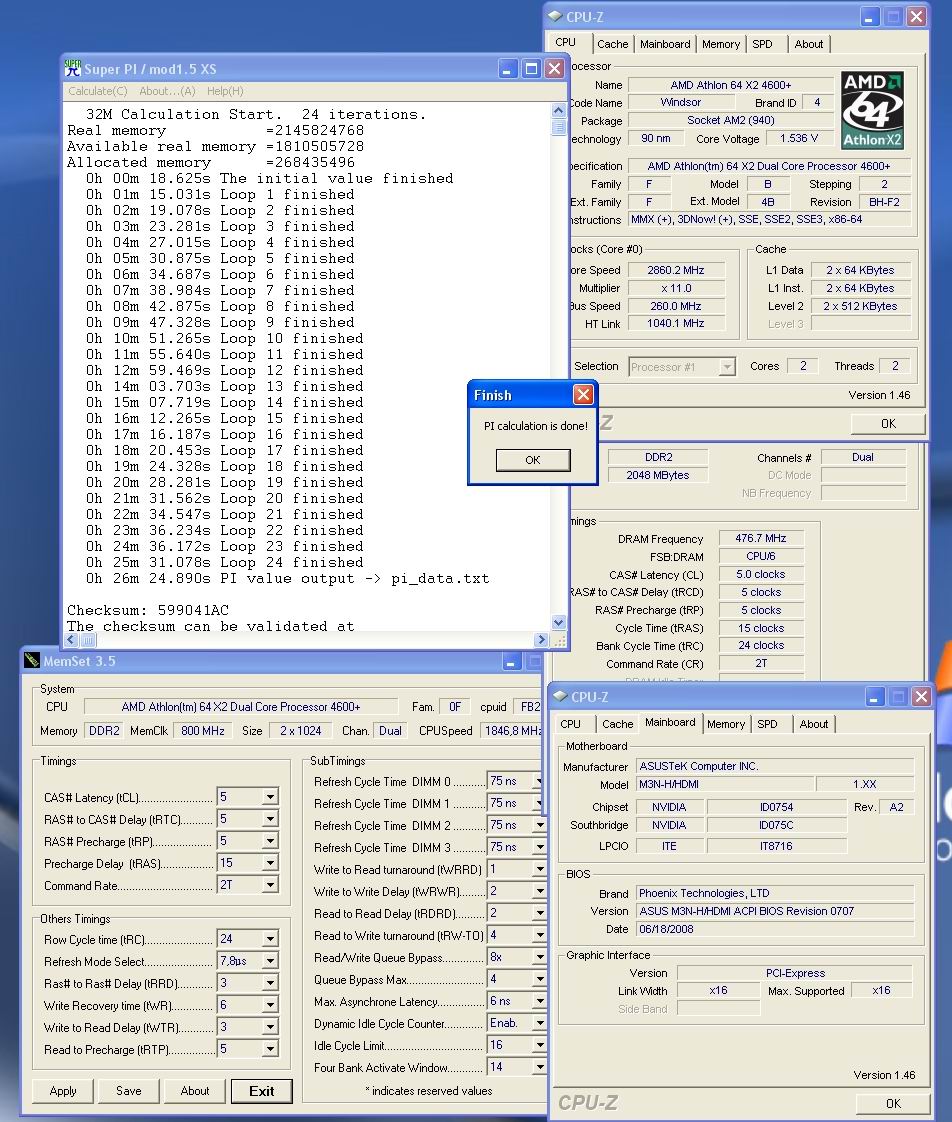Open Memory tab in Mainboard CPU-Z window
The width and height of the screenshot is (952, 1122).
(726, 724)
